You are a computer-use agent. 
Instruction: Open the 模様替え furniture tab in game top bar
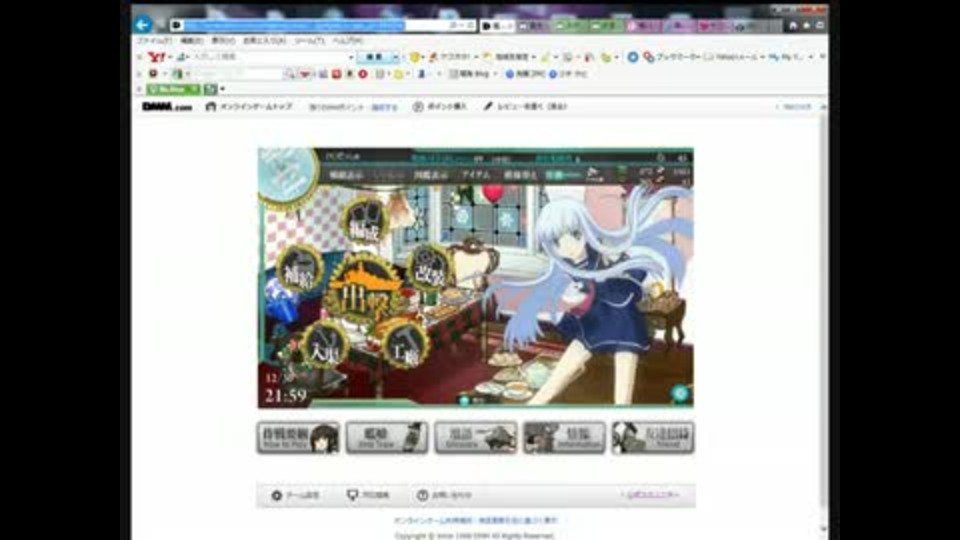520,175
